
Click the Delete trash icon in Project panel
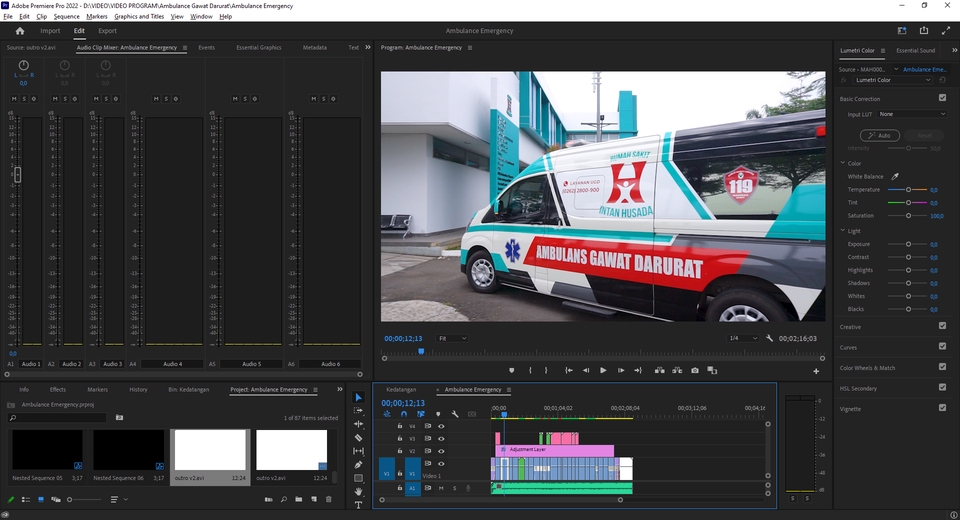(329, 500)
